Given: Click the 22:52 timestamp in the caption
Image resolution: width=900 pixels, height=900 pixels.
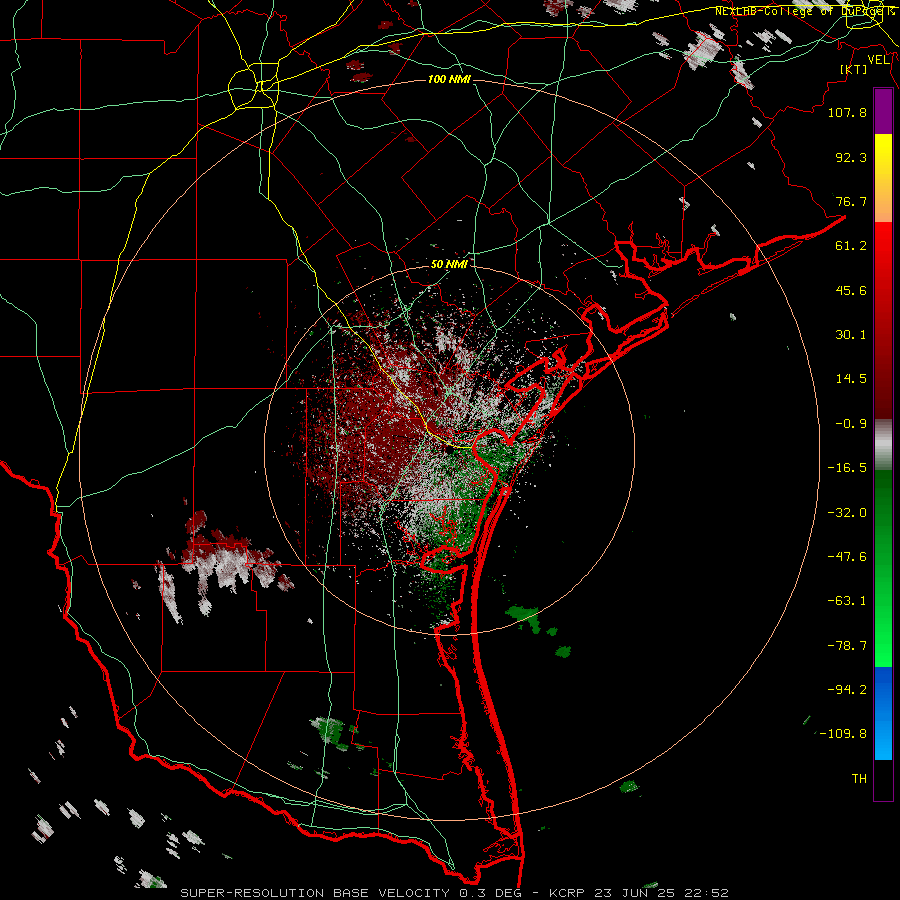Looking at the screenshot, I should tap(709, 893).
